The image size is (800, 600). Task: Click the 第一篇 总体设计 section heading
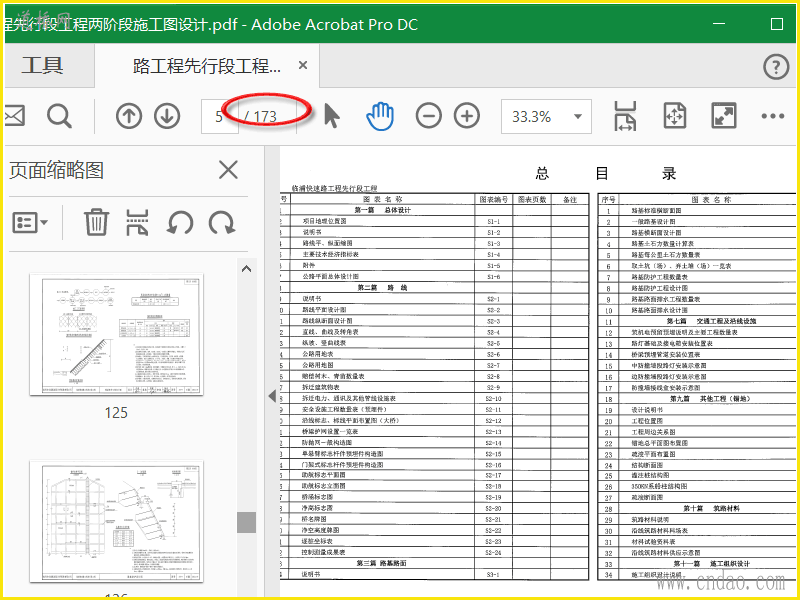click(x=383, y=210)
